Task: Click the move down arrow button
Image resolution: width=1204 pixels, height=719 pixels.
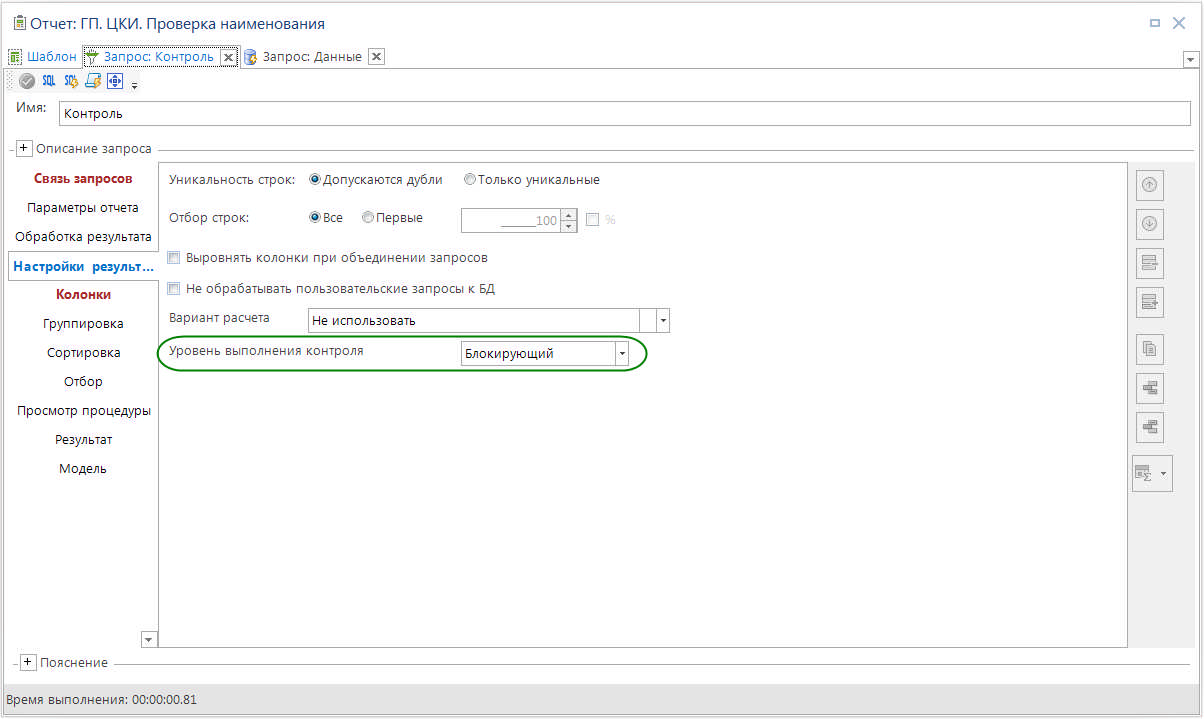Action: coord(1149,224)
